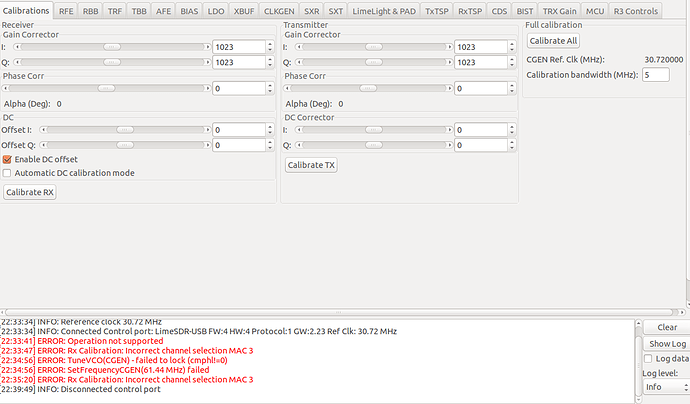Click the Transmitter Phase Corr value field
Screen dimensions: 690x404
[x=481, y=88]
